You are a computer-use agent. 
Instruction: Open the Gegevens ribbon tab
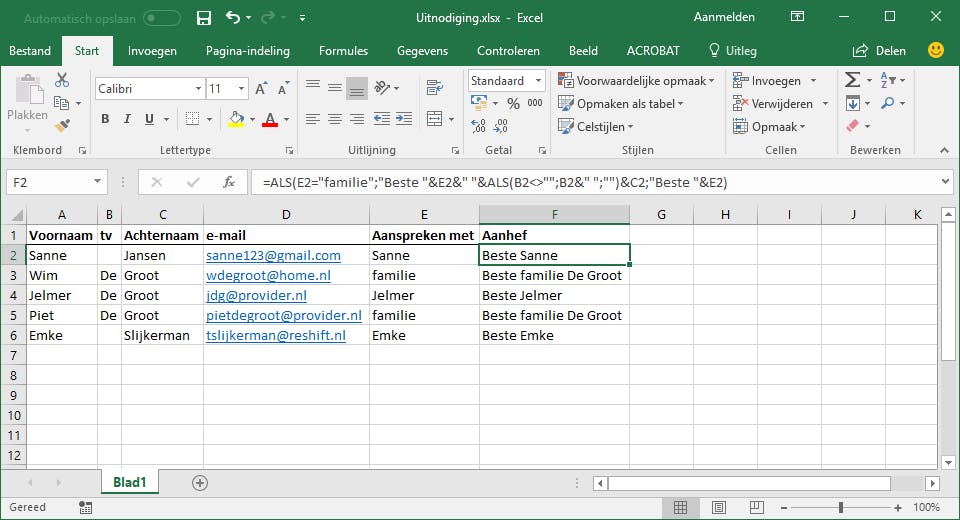[422, 51]
